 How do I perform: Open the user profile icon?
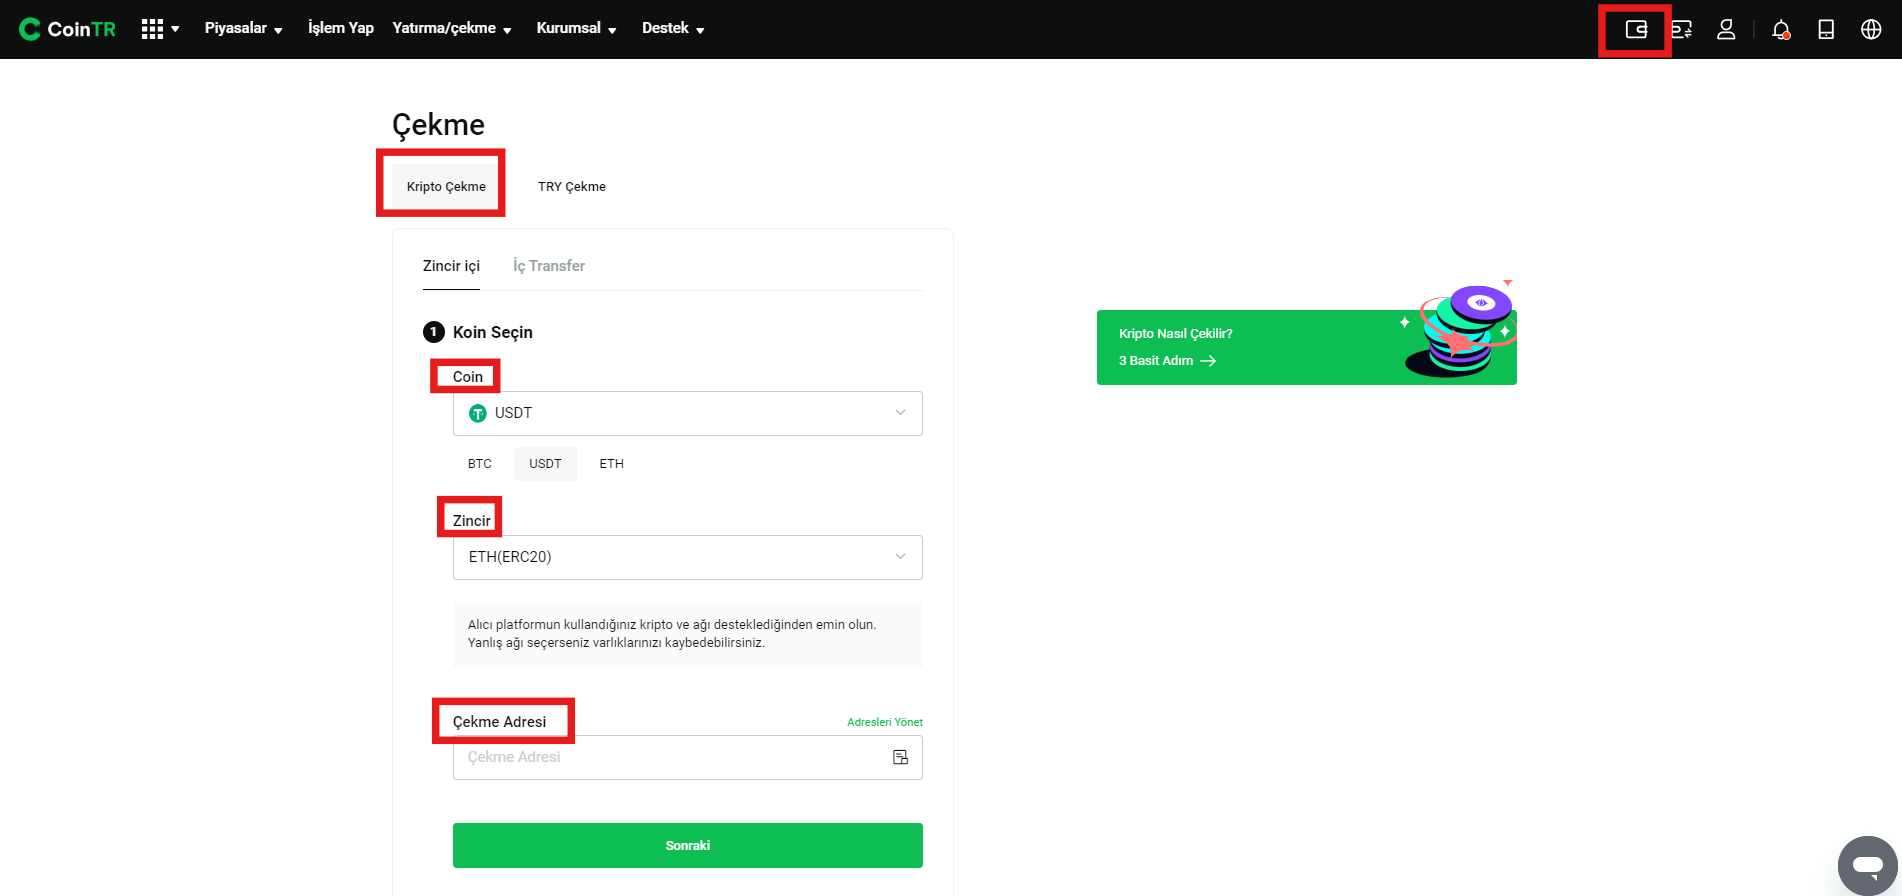[1726, 29]
